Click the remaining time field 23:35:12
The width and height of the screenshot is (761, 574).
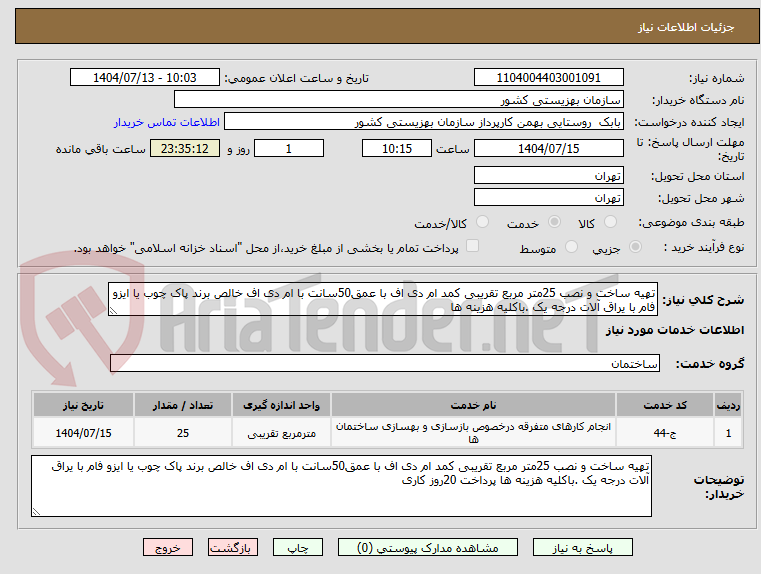tap(185, 148)
